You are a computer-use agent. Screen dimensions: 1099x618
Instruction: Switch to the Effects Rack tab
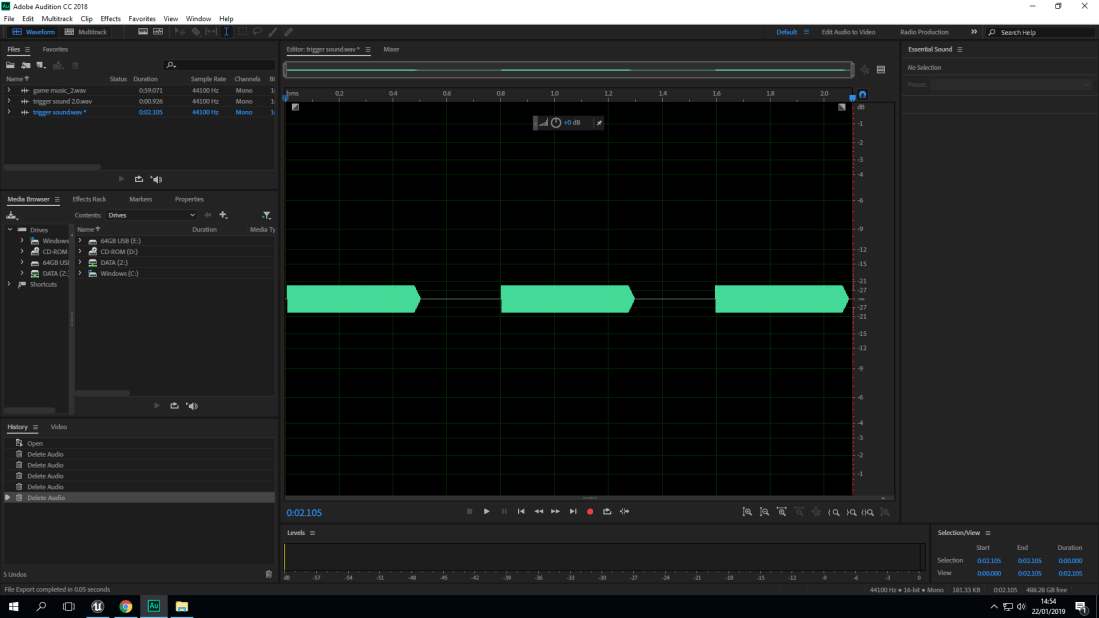[x=89, y=199]
